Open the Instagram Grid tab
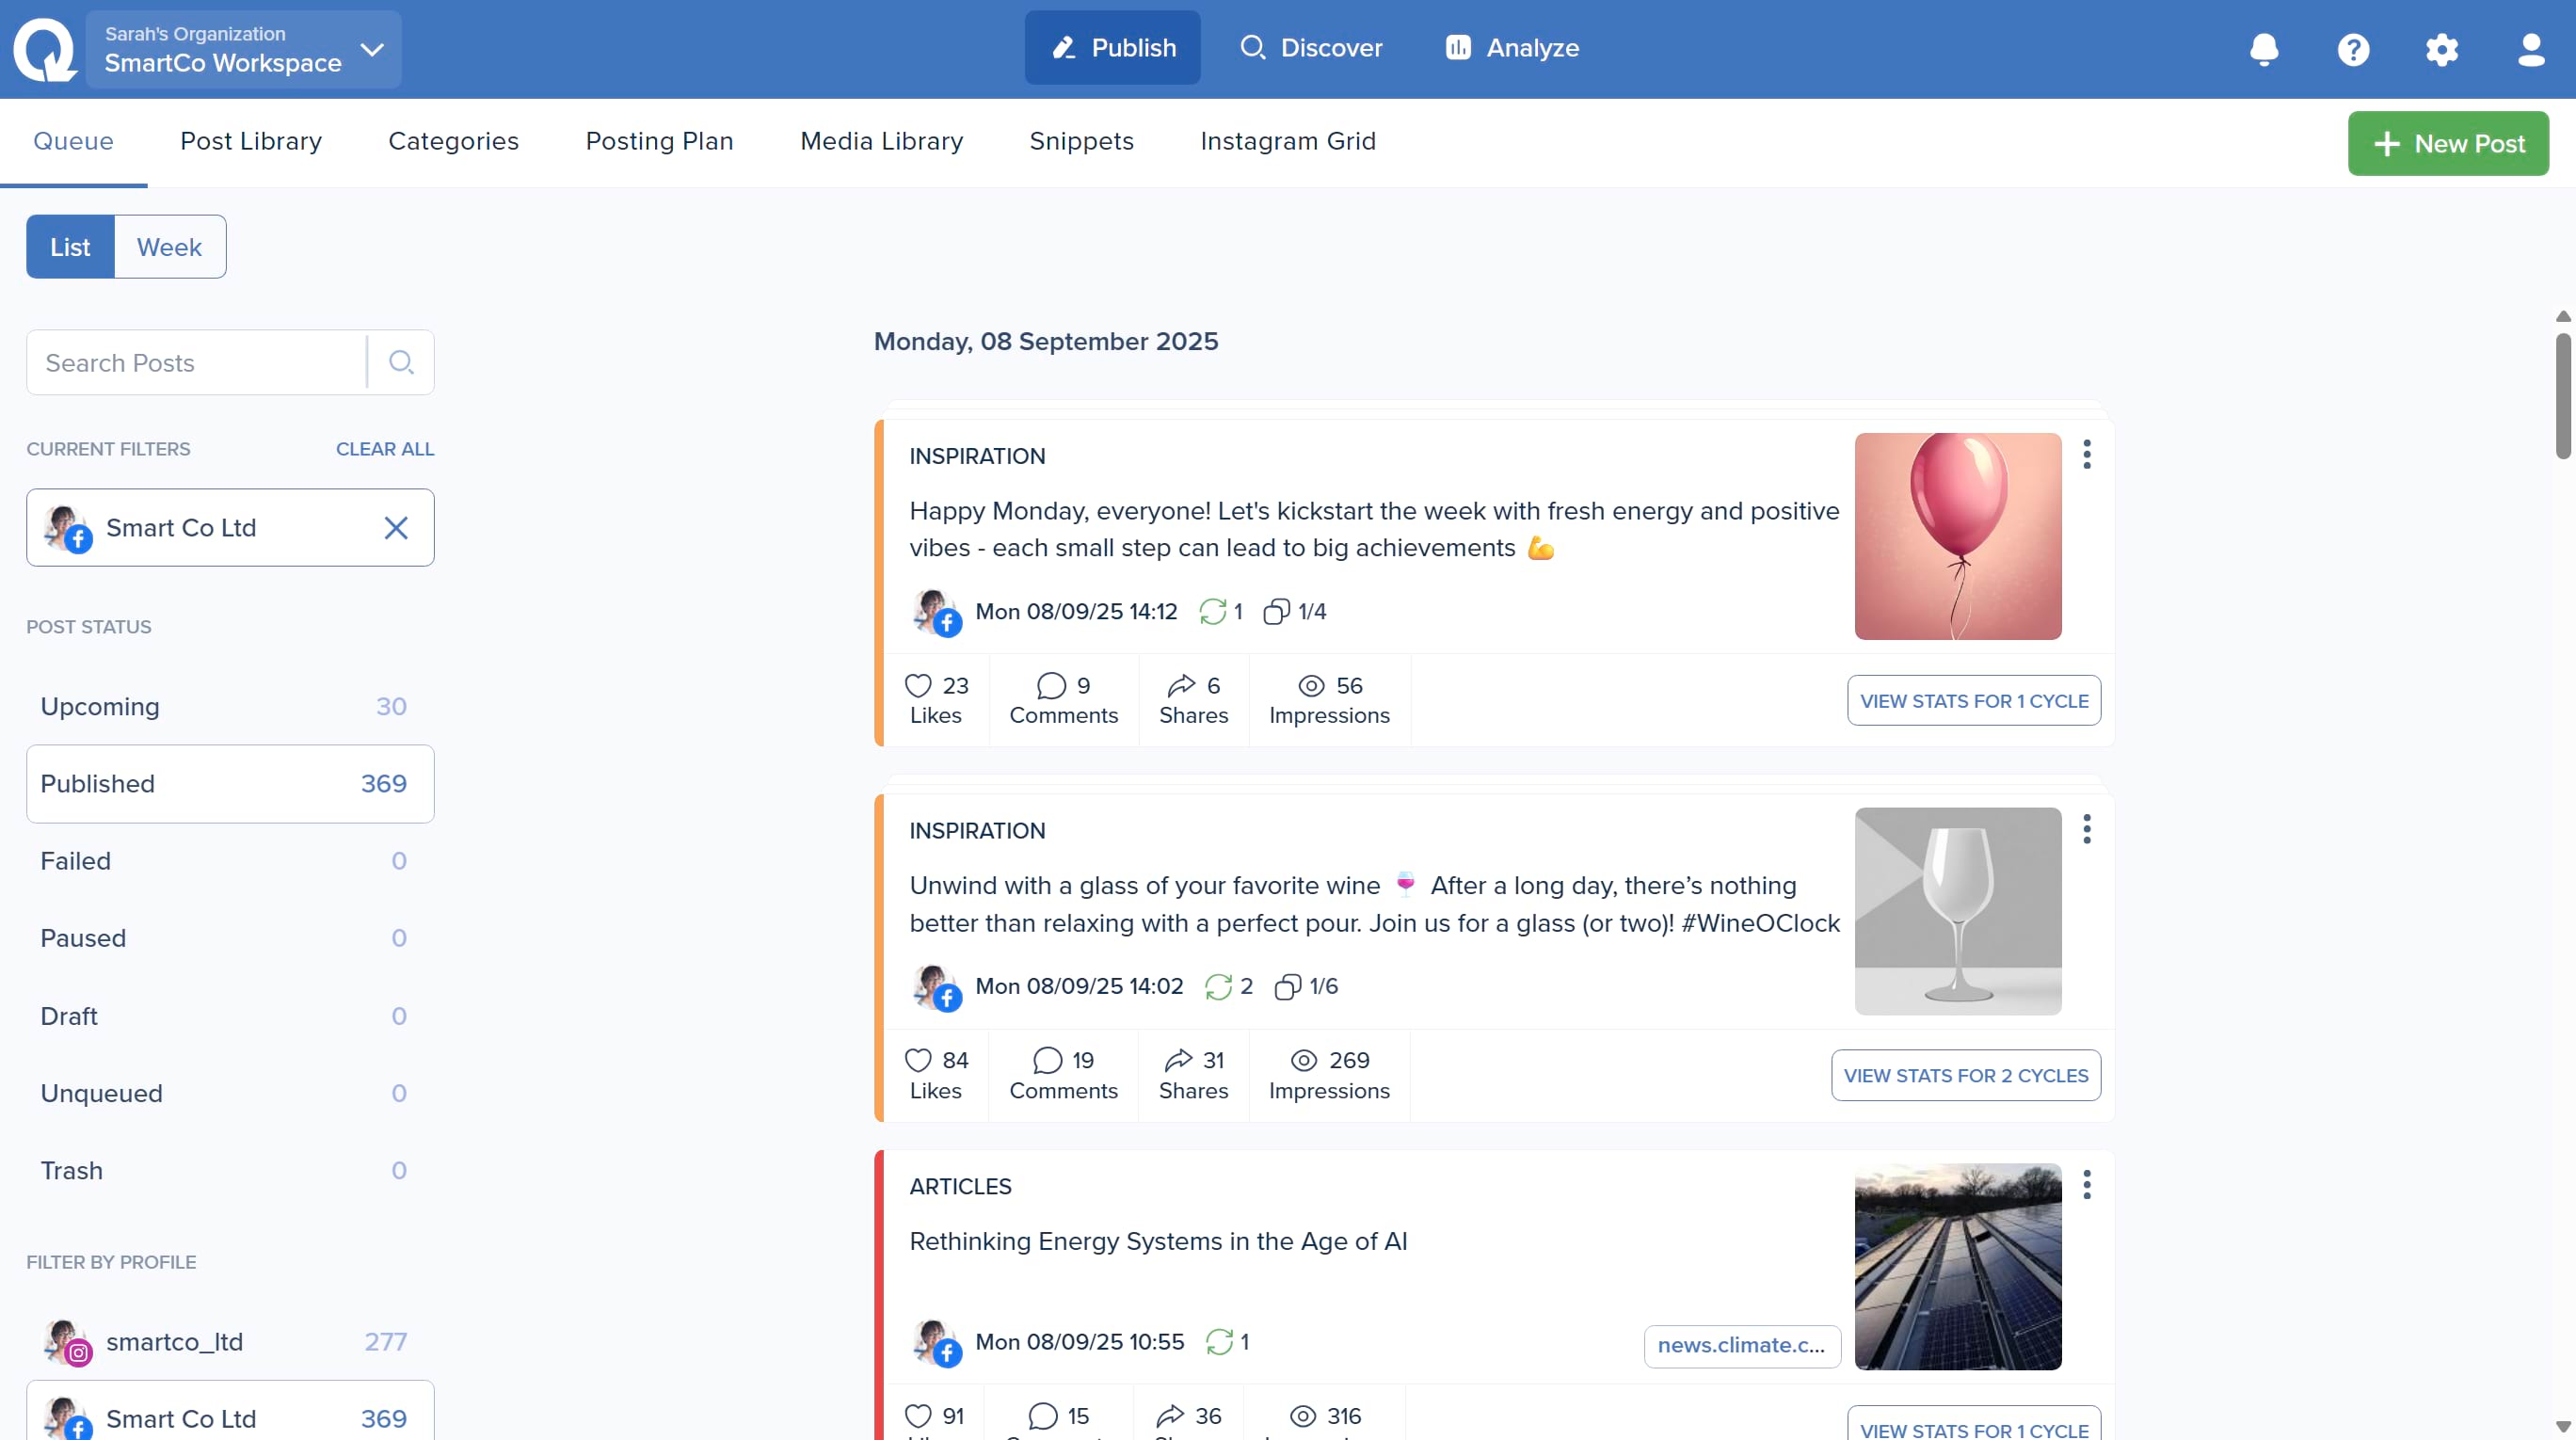Image resolution: width=2576 pixels, height=1440 pixels. [1288, 141]
